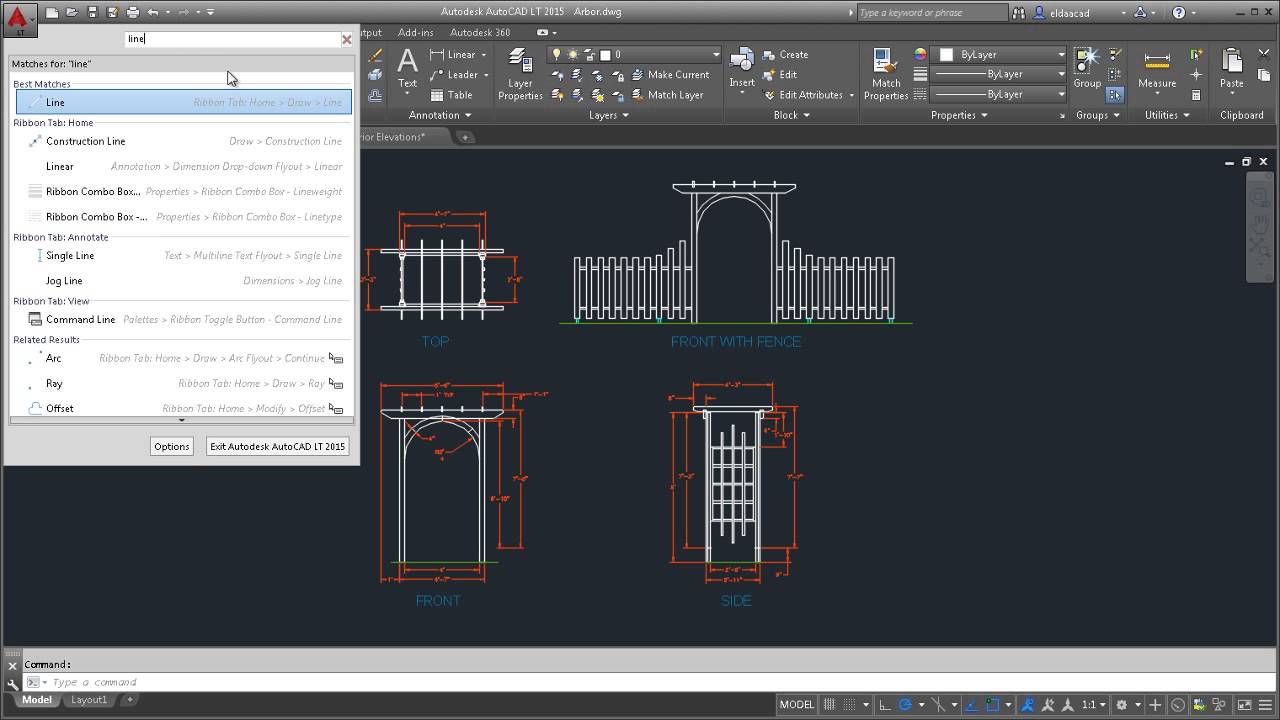Viewport: 1280px width, 720px height.
Task: Click the Plot printer icon in toolbar
Action: pyautogui.click(x=131, y=12)
